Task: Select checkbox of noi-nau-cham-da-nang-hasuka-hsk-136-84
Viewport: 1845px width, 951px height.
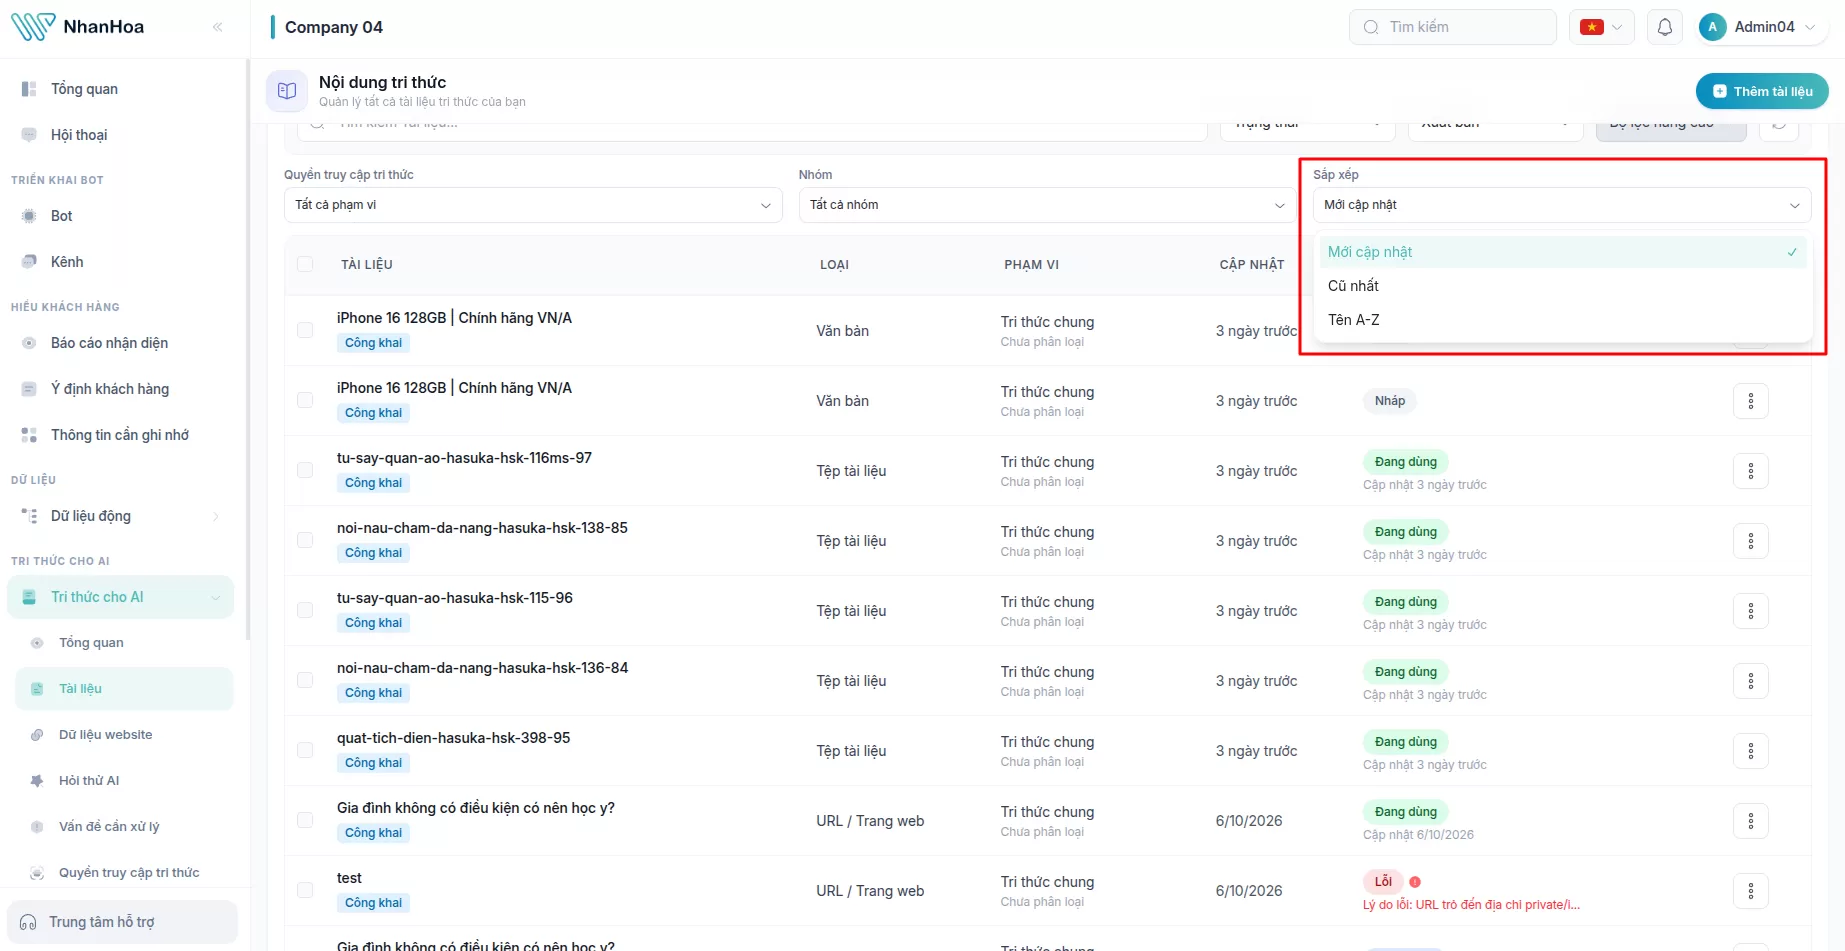Action: (305, 680)
